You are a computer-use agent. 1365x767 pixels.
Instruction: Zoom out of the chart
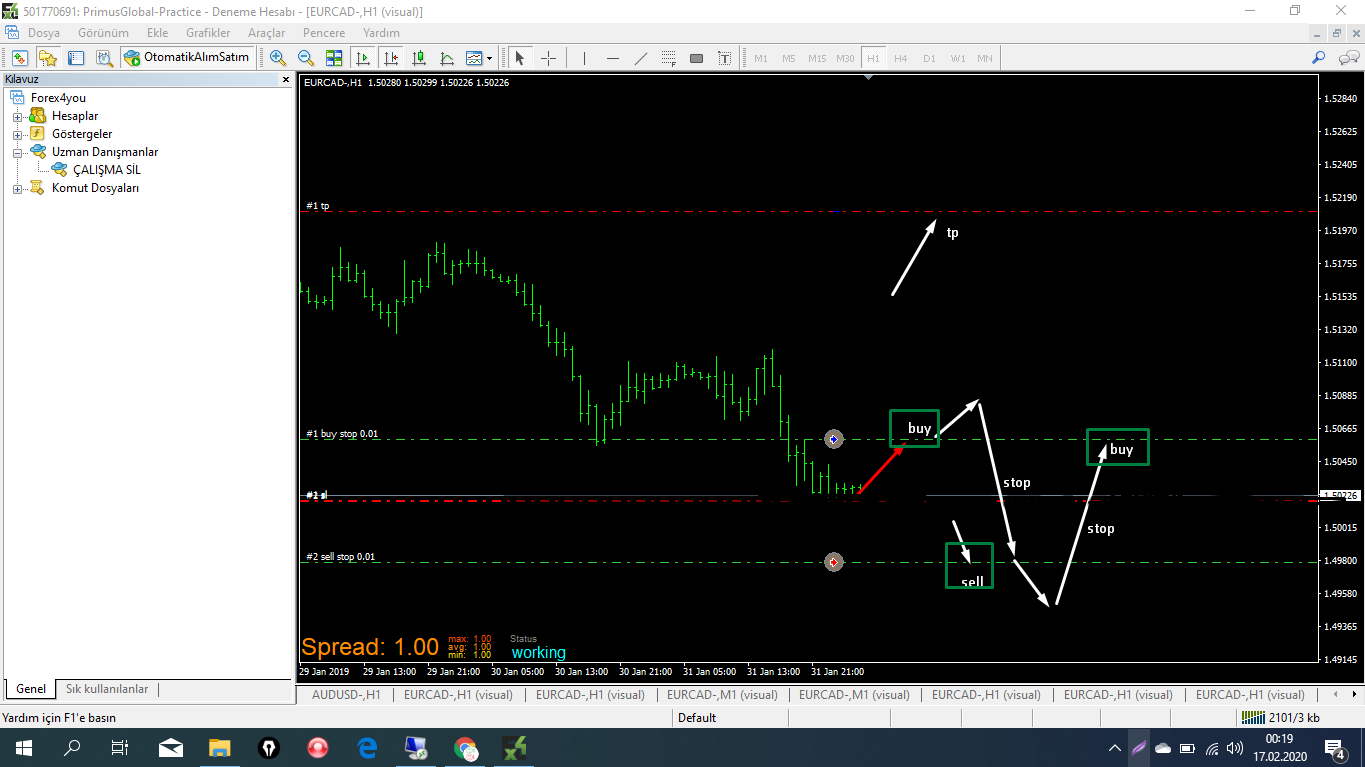point(306,58)
